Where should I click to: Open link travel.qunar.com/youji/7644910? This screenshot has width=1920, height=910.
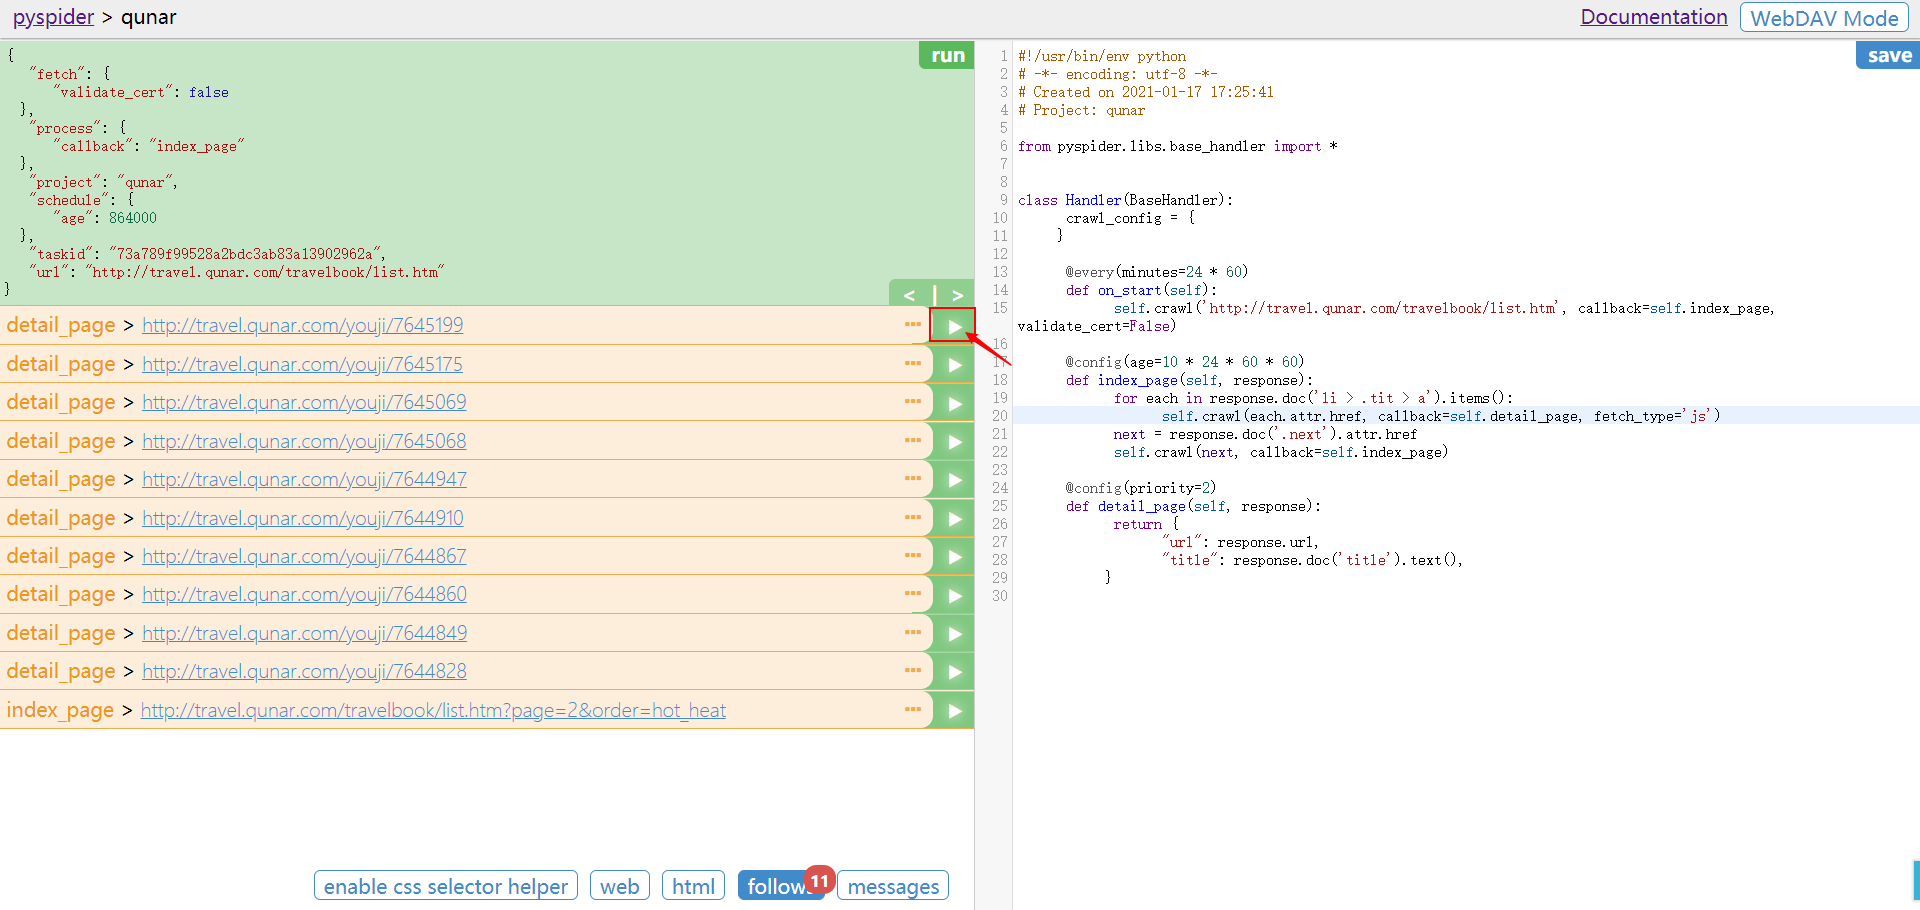pyautogui.click(x=303, y=518)
